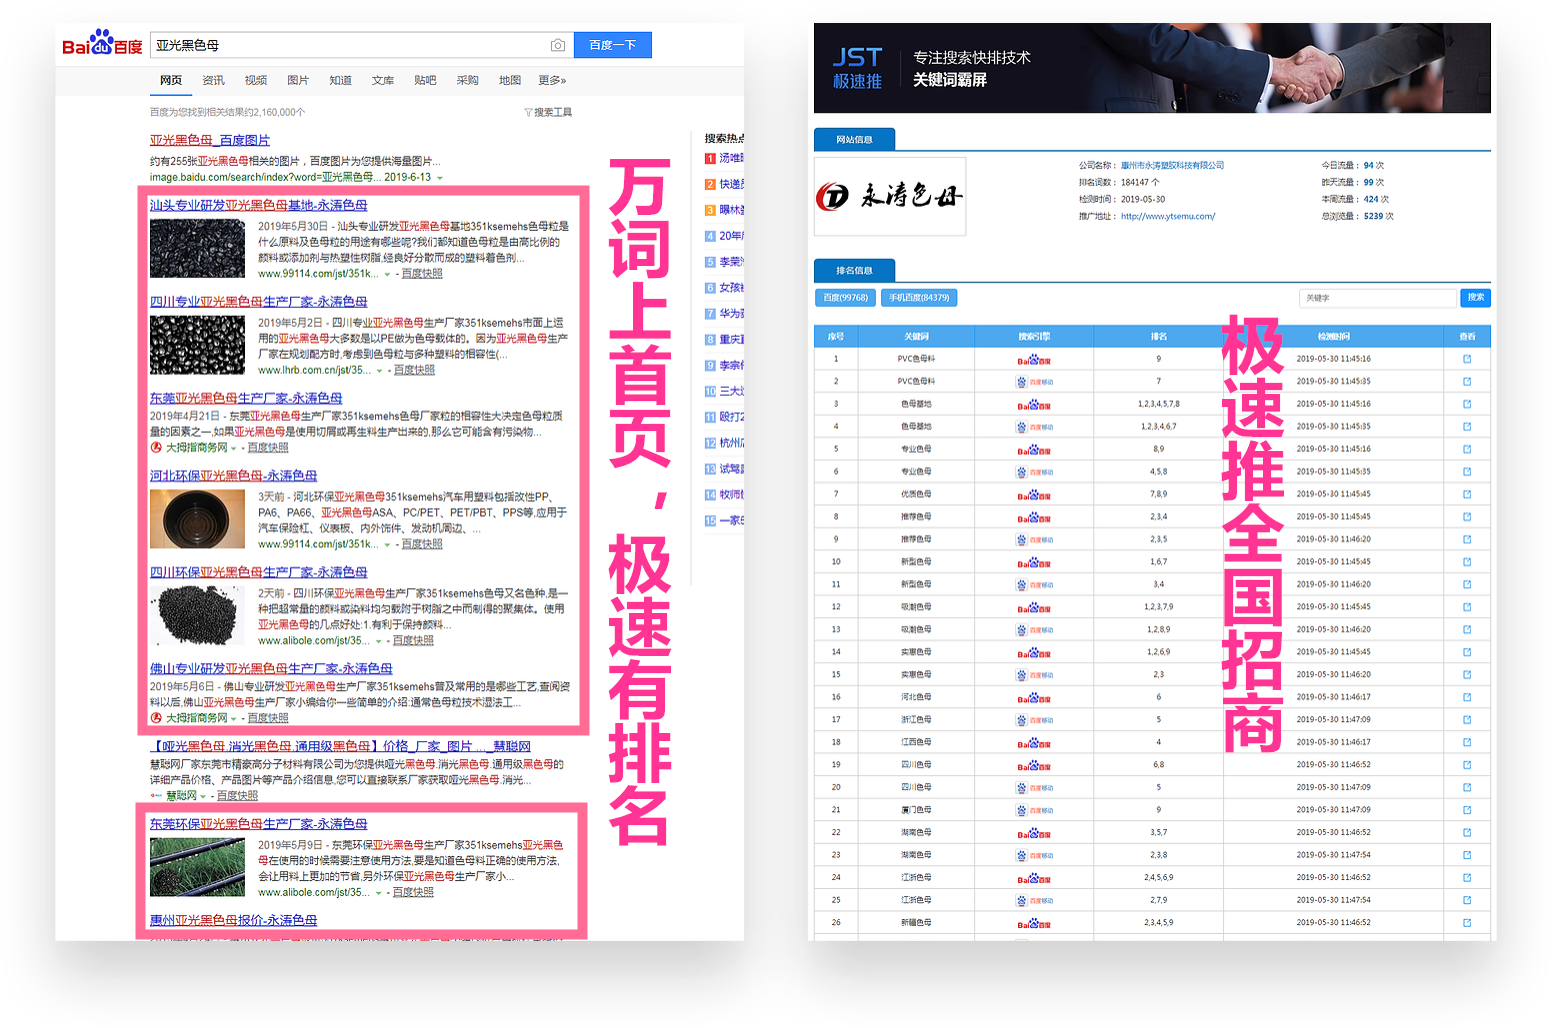Switch to the 地图 tab
This screenshot has width=1552, height=1028.
coord(510,80)
